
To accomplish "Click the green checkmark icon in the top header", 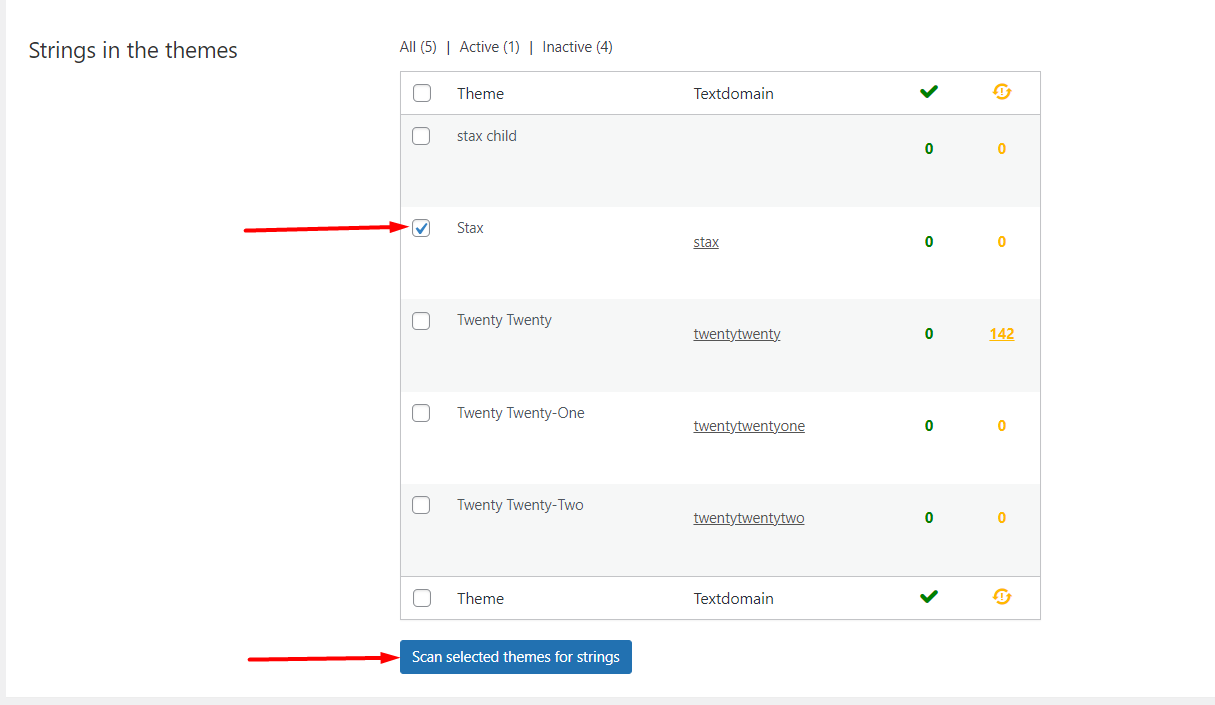I will tap(928, 92).
